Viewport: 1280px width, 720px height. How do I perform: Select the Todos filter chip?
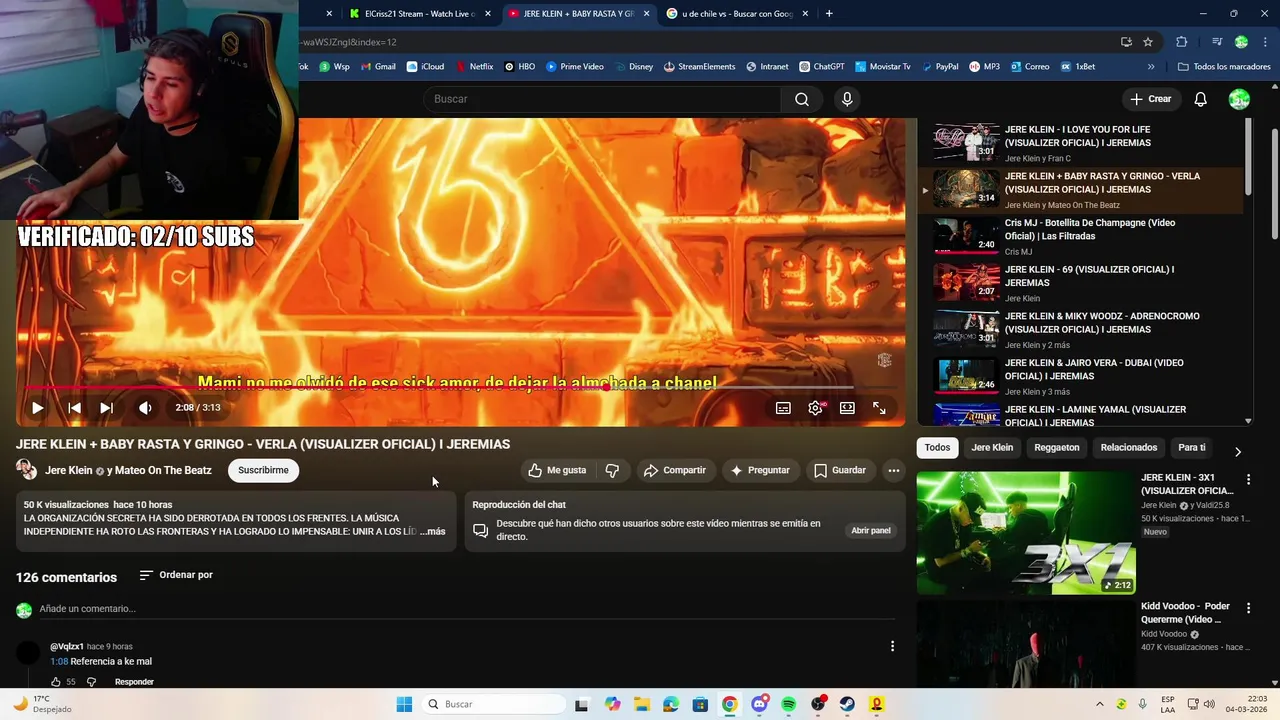[x=937, y=448]
